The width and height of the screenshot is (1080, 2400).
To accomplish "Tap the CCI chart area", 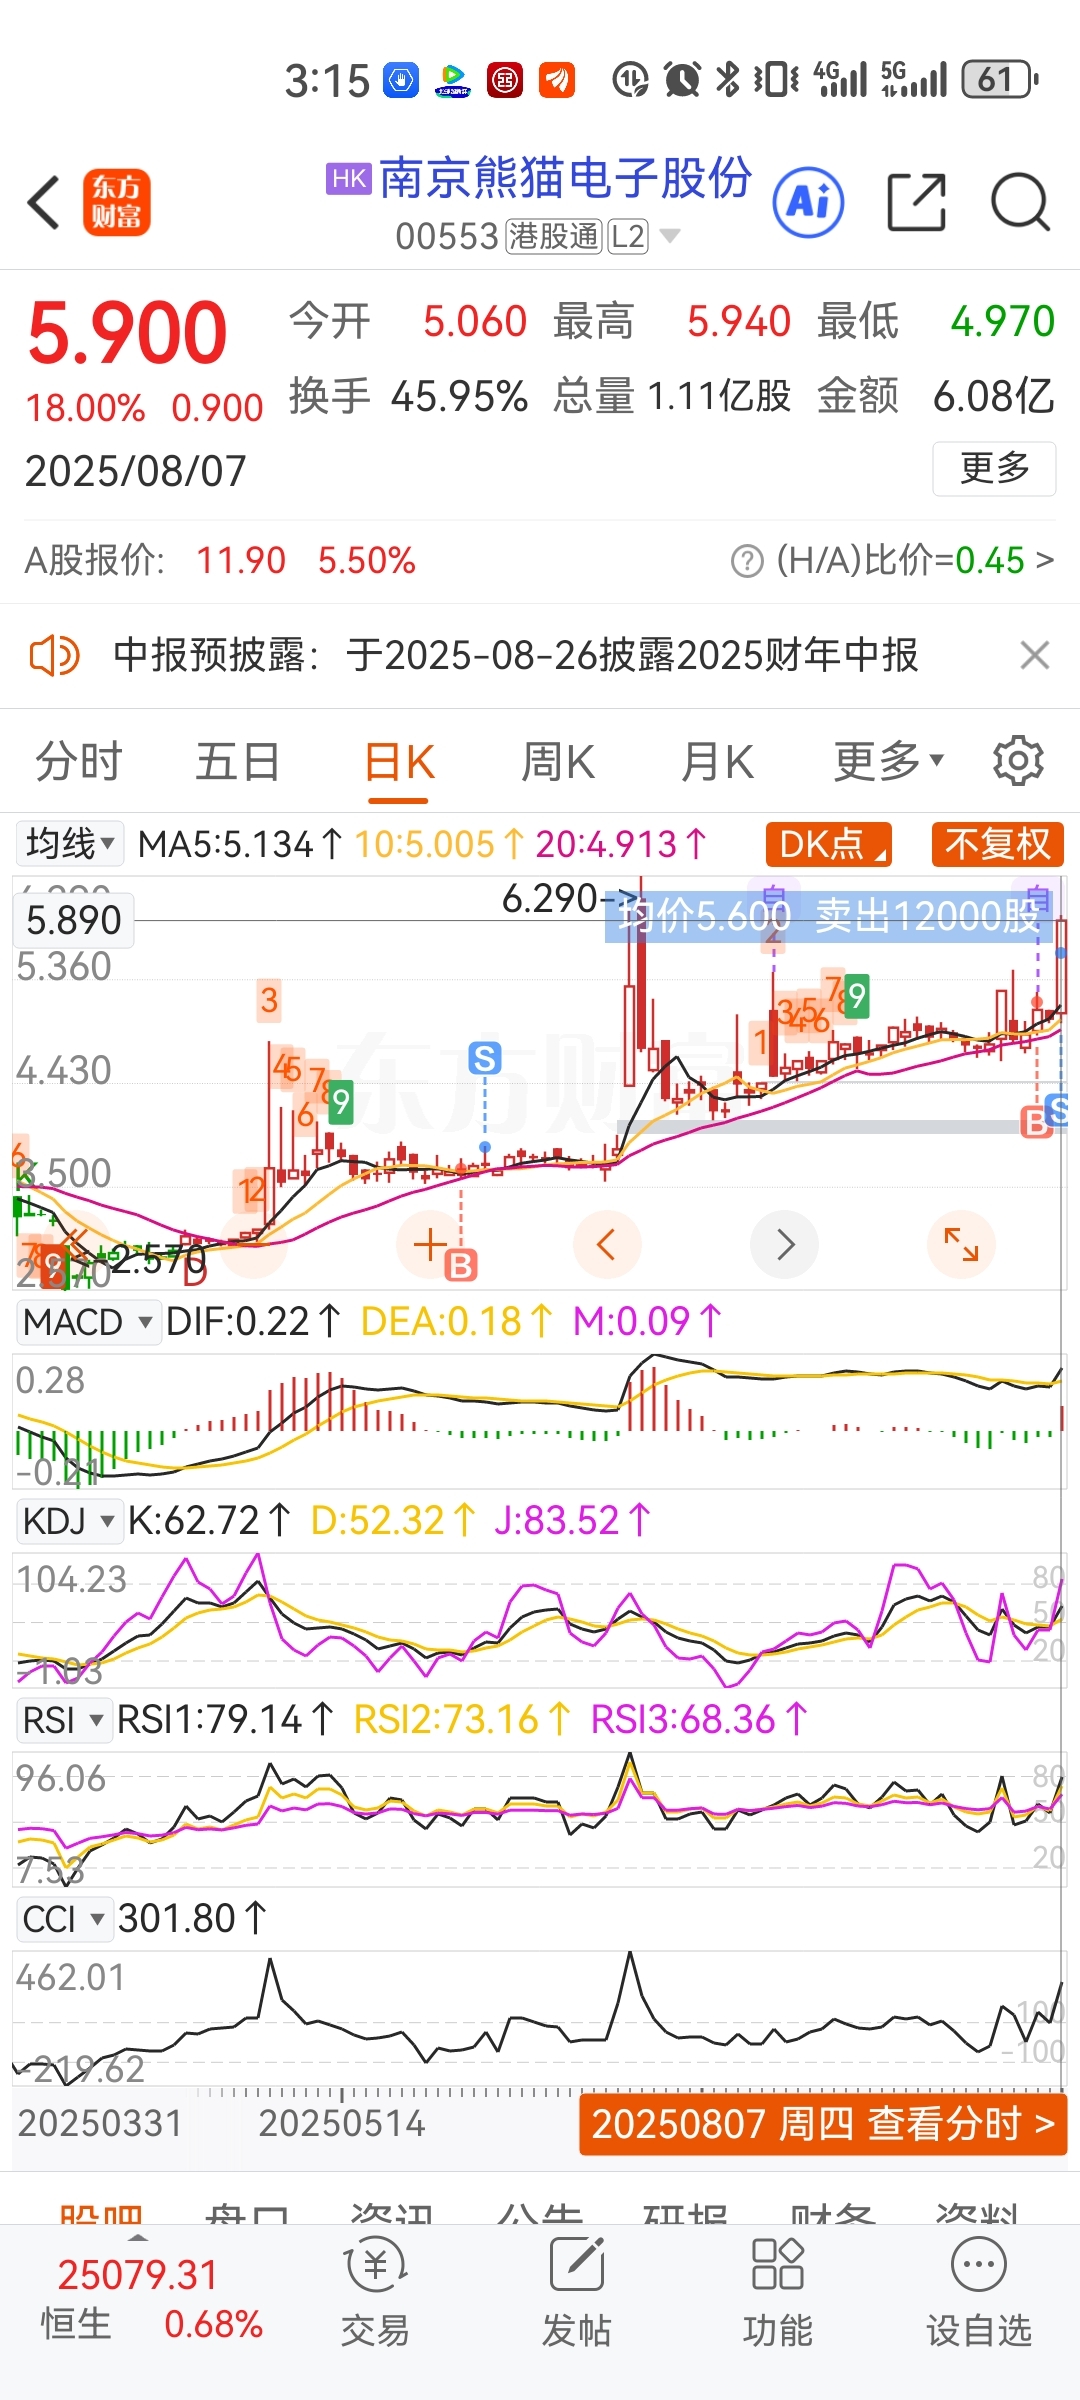I will click(538, 2018).
